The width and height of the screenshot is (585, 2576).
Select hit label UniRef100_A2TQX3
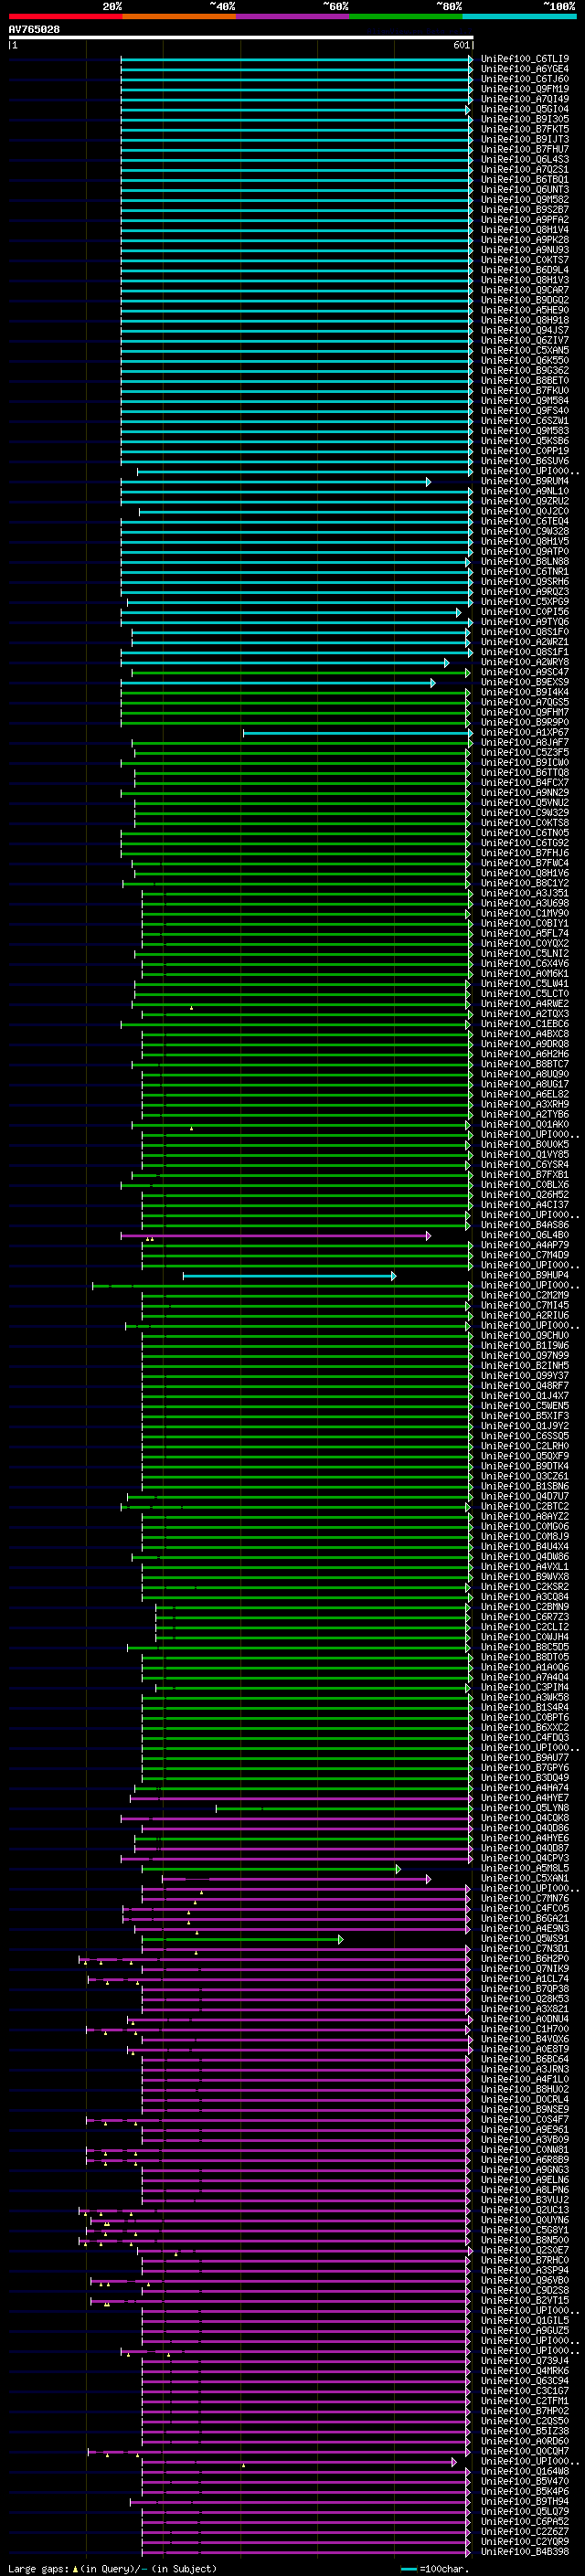pyautogui.click(x=524, y=1014)
